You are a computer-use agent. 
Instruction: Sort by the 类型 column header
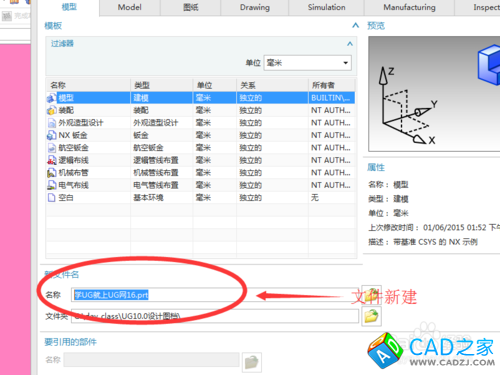162,85
